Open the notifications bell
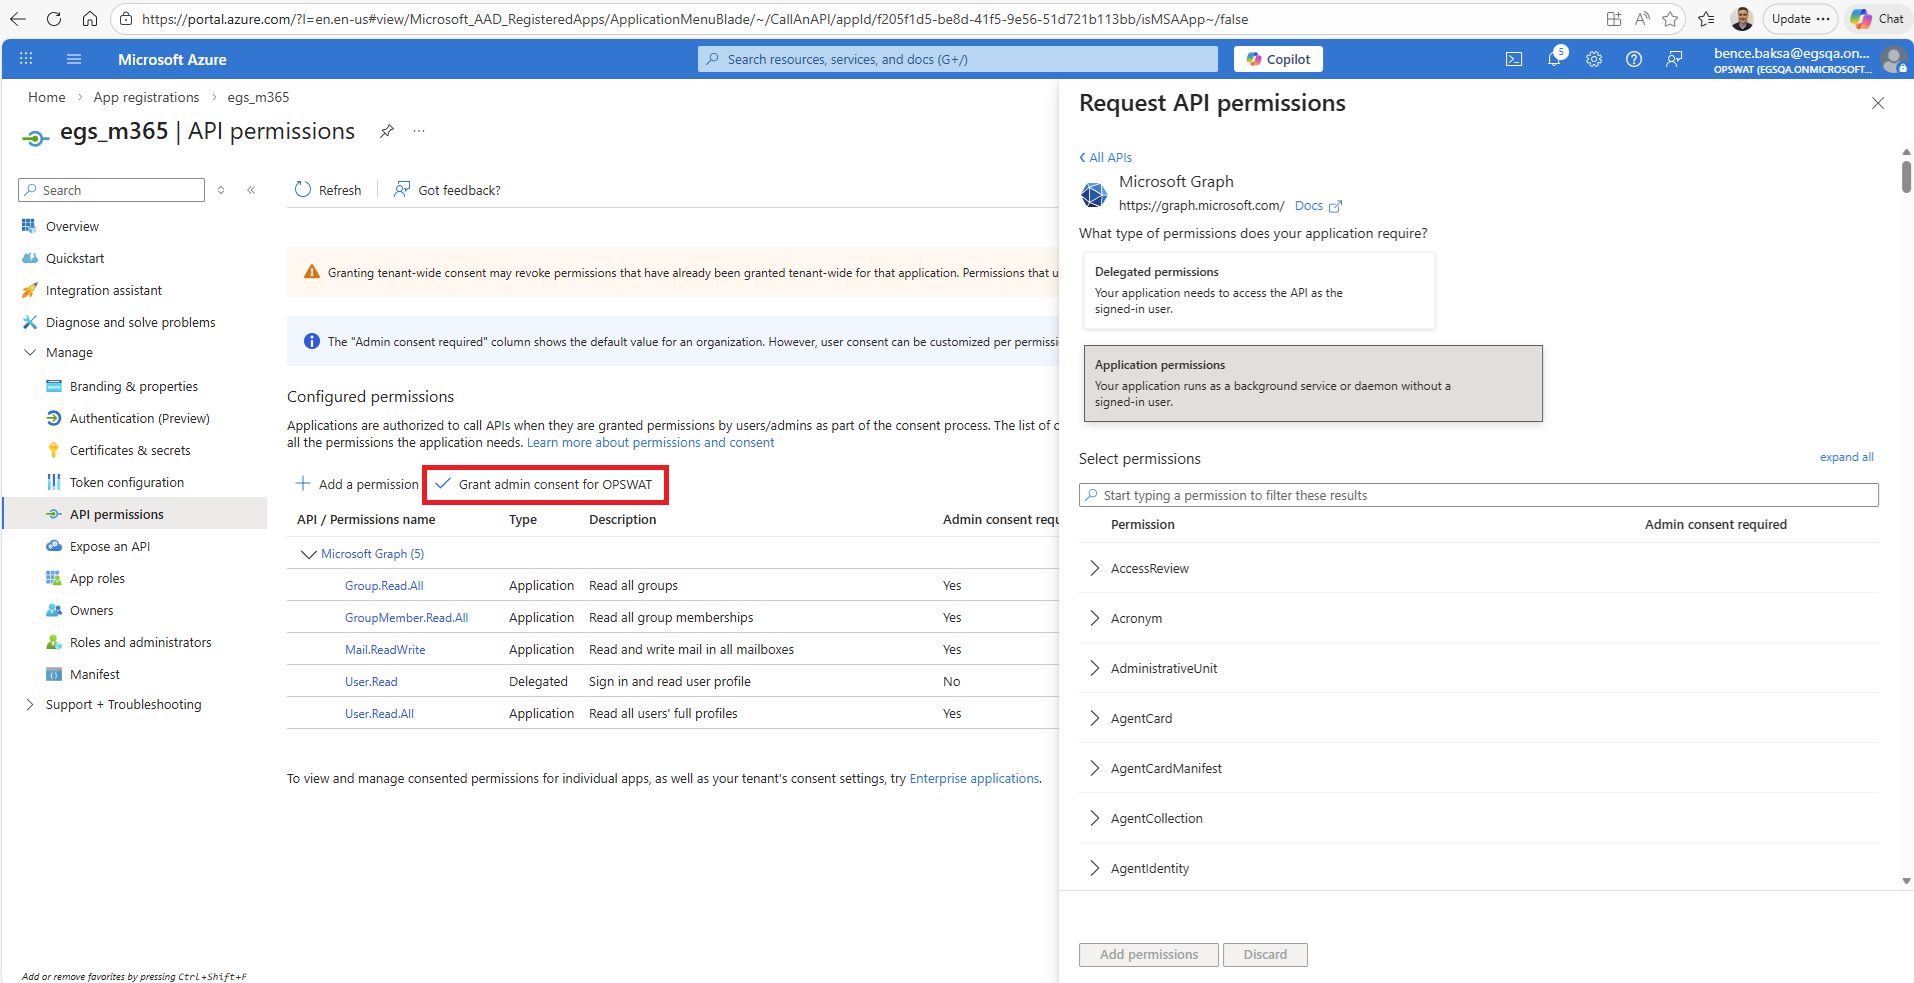 point(1554,59)
